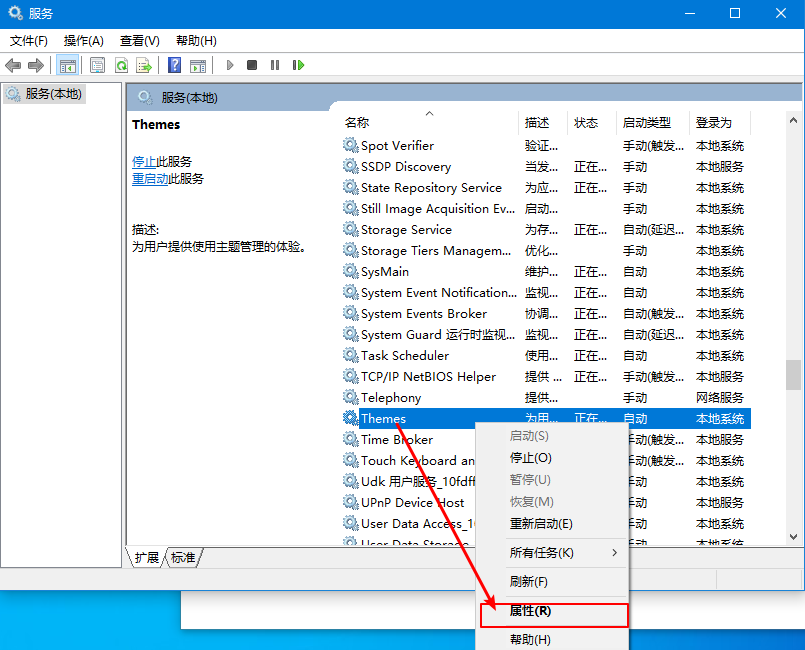Click 网络服务 login cell for Telephony
Screen dimensions: 805x650
click(720, 397)
